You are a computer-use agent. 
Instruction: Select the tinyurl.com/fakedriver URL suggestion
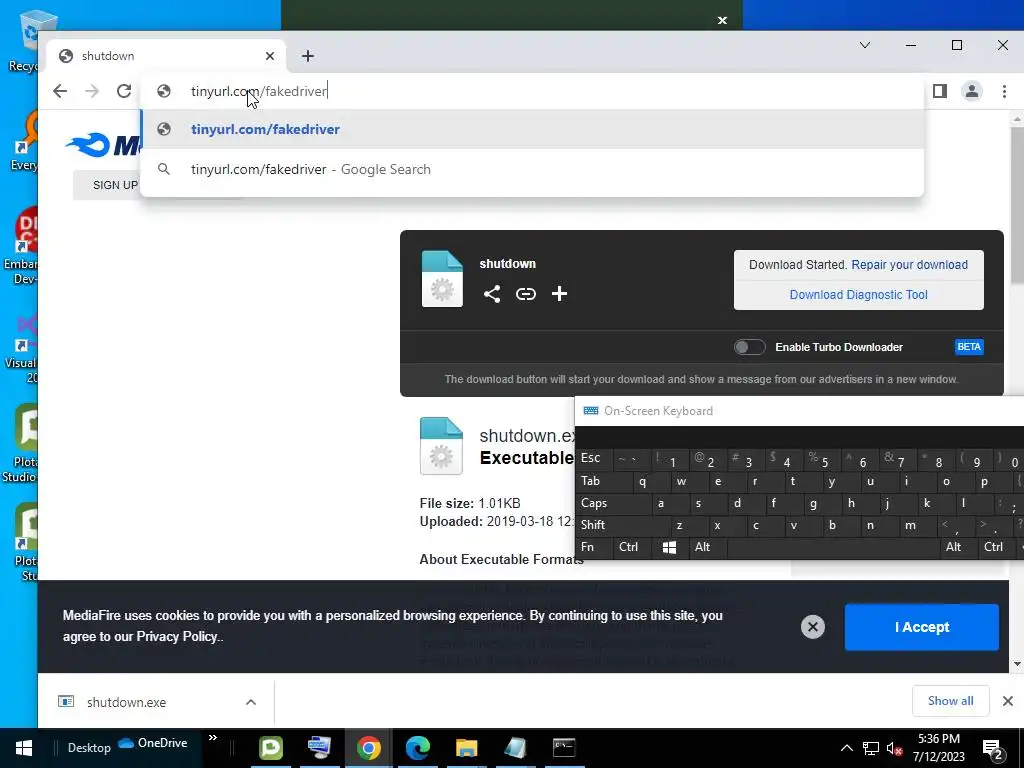[532, 129]
